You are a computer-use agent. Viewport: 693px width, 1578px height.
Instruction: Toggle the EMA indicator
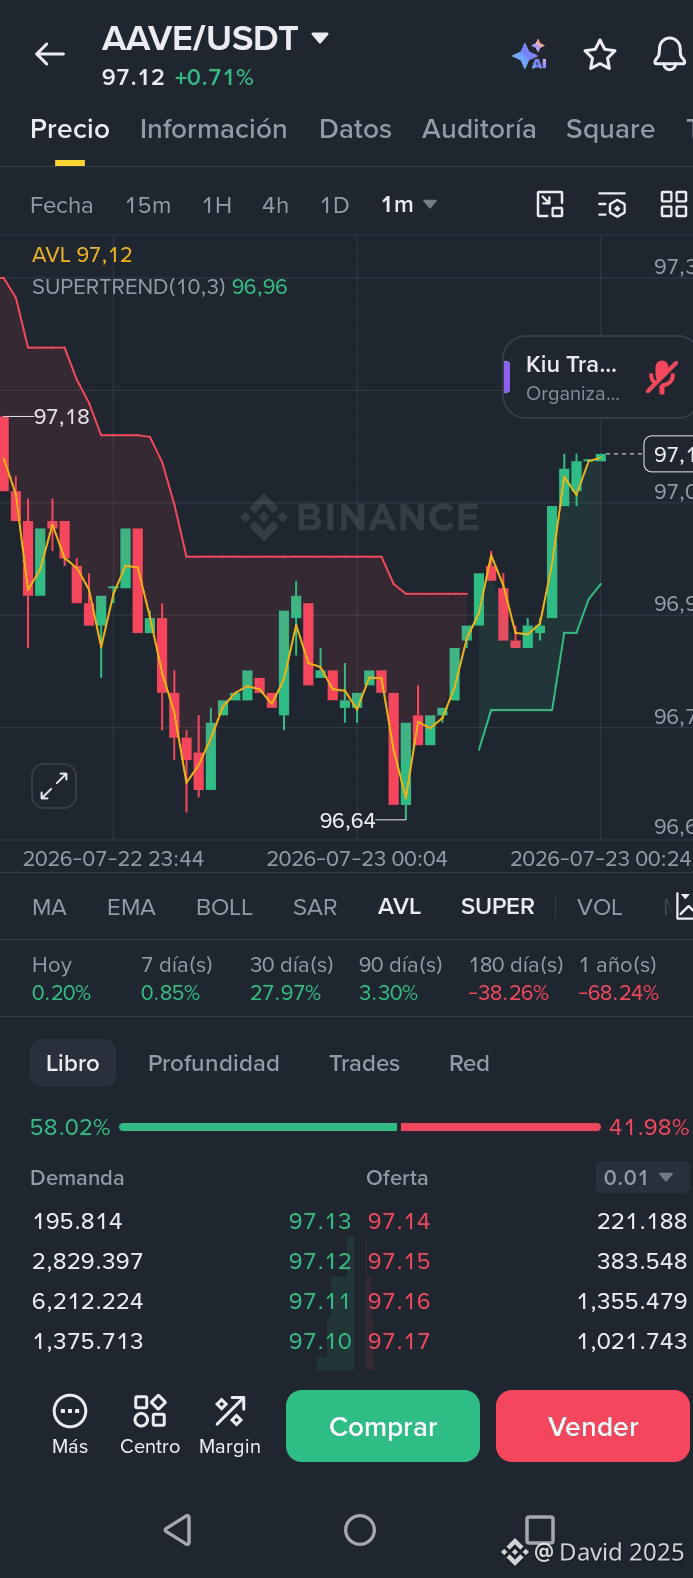[x=131, y=907]
